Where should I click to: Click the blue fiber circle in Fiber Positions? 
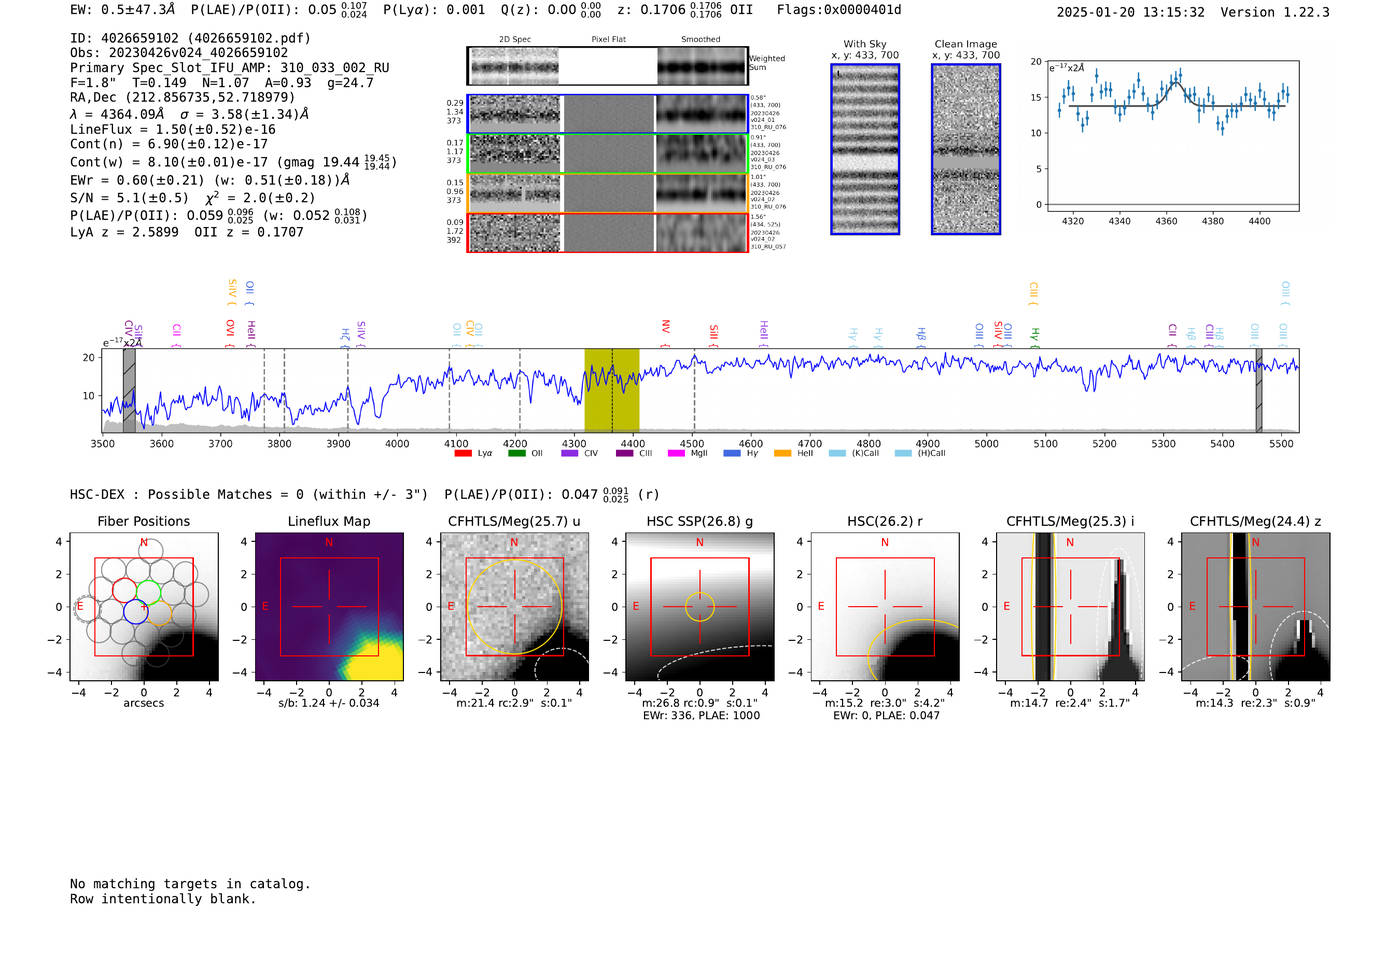point(136,612)
